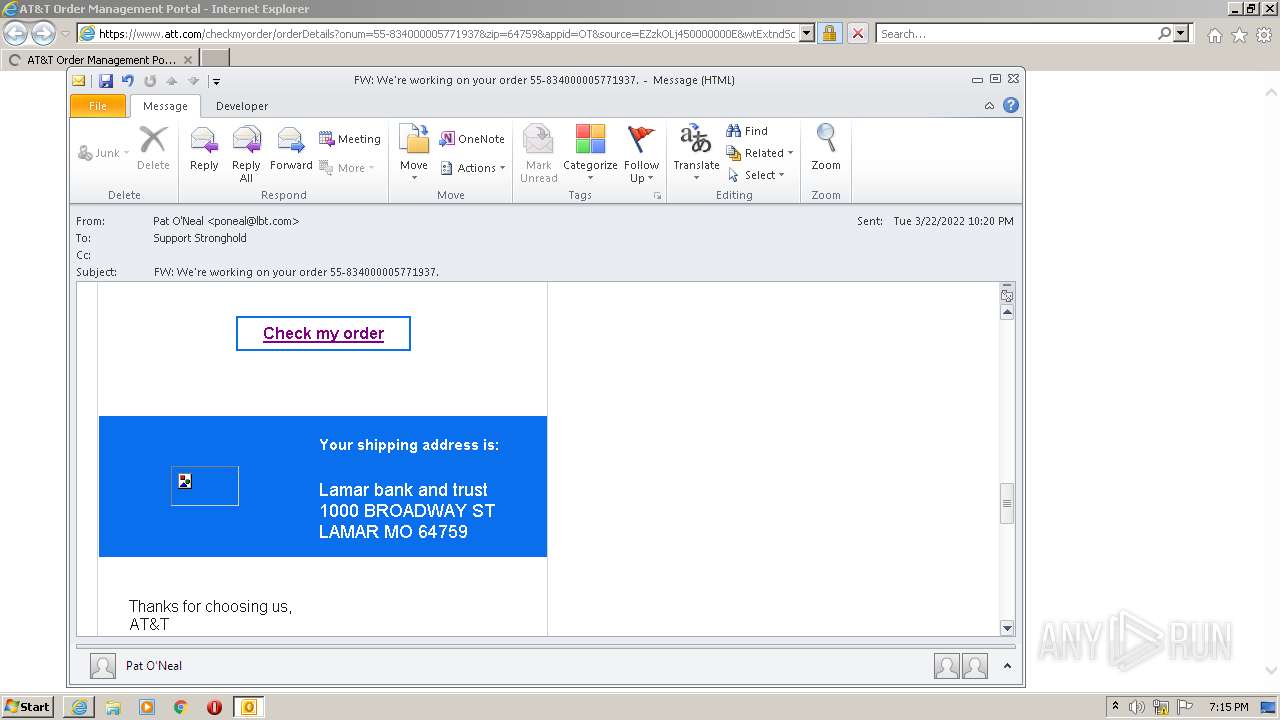This screenshot has width=1280, height=720.
Task: Click the message body vertical scrollbar thumb
Action: click(1007, 504)
